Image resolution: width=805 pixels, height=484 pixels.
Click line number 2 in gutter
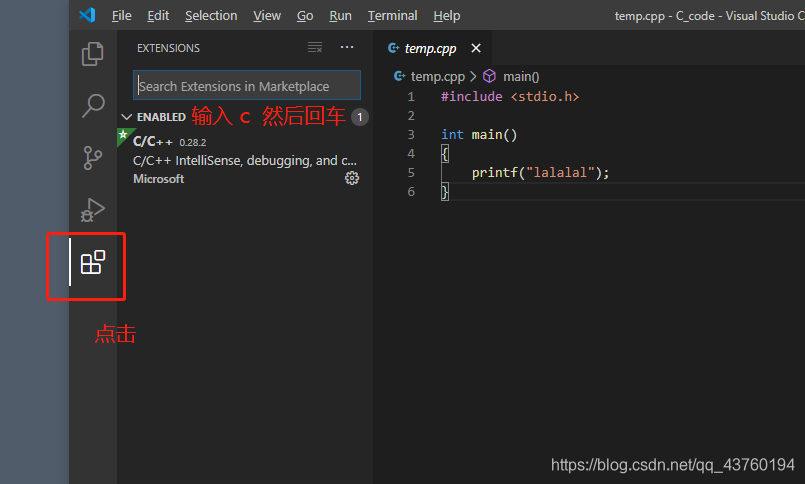[411, 115]
